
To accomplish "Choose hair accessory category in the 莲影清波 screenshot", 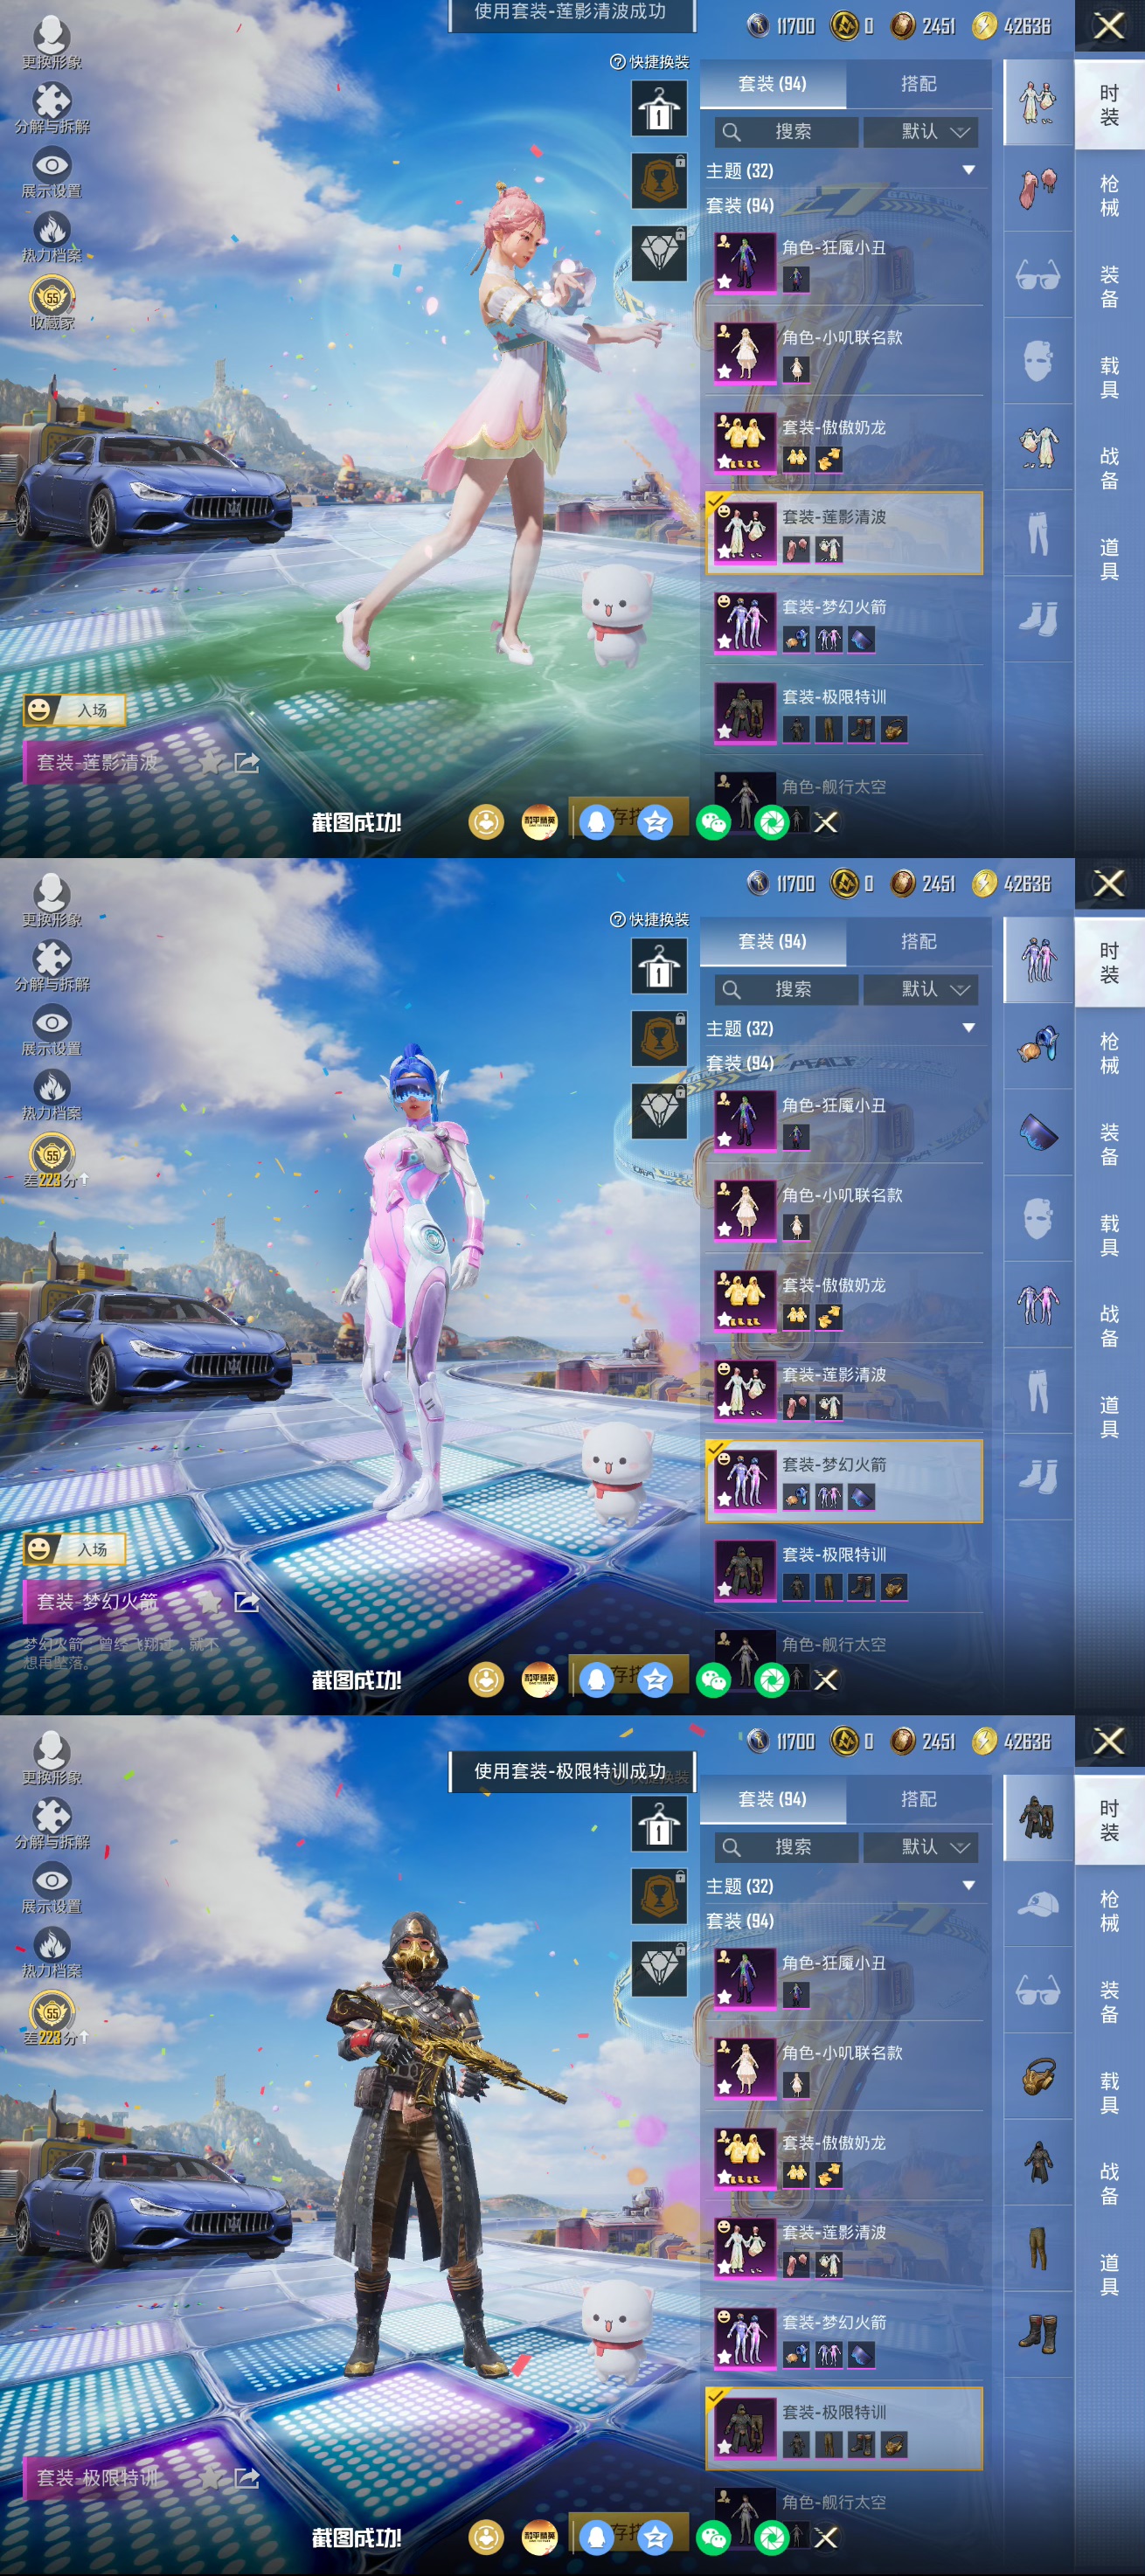I will pos(1038,188).
